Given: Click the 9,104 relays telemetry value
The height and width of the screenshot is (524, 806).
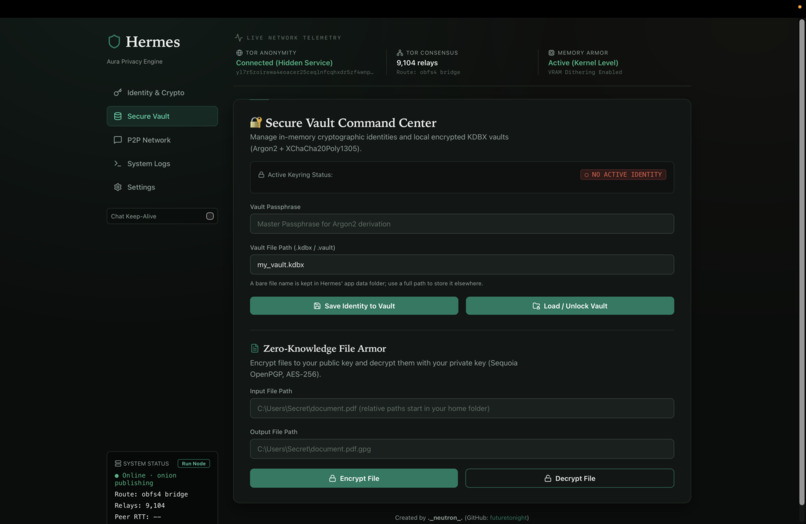Looking at the screenshot, I should [x=417, y=63].
